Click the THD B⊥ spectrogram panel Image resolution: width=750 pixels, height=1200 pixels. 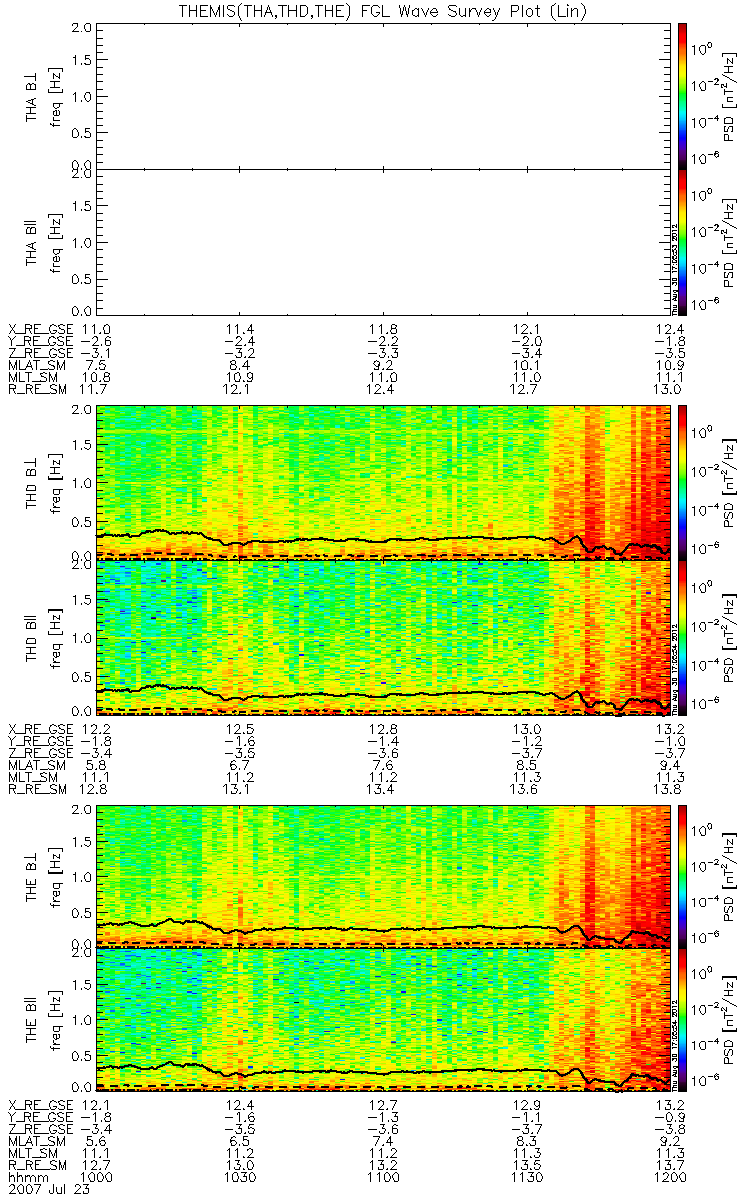coord(381,482)
